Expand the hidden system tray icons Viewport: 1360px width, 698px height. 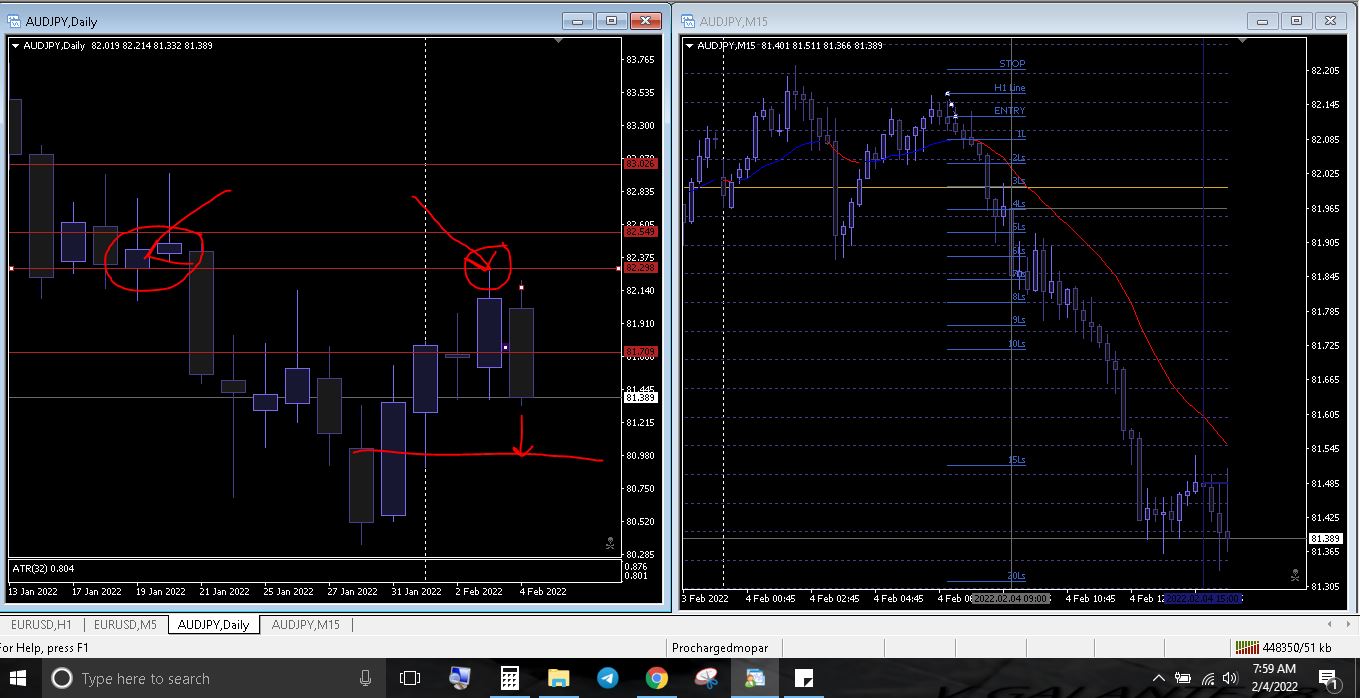point(1158,679)
